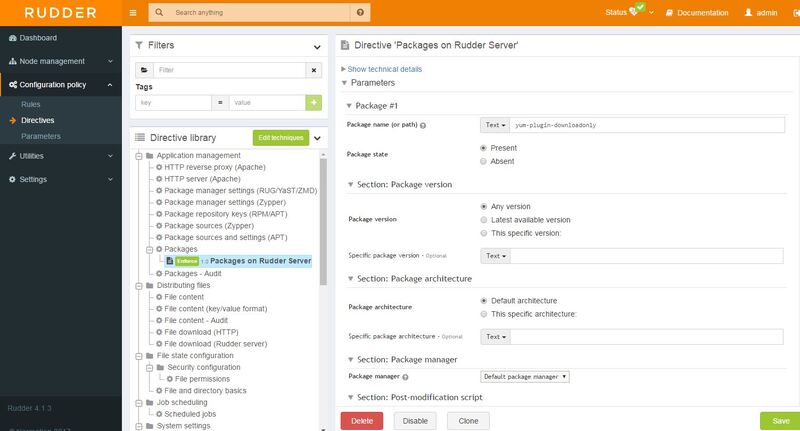Screen dimensions: 800x431
Task: Click the gear icon of File permissions
Action: [x=169, y=379]
